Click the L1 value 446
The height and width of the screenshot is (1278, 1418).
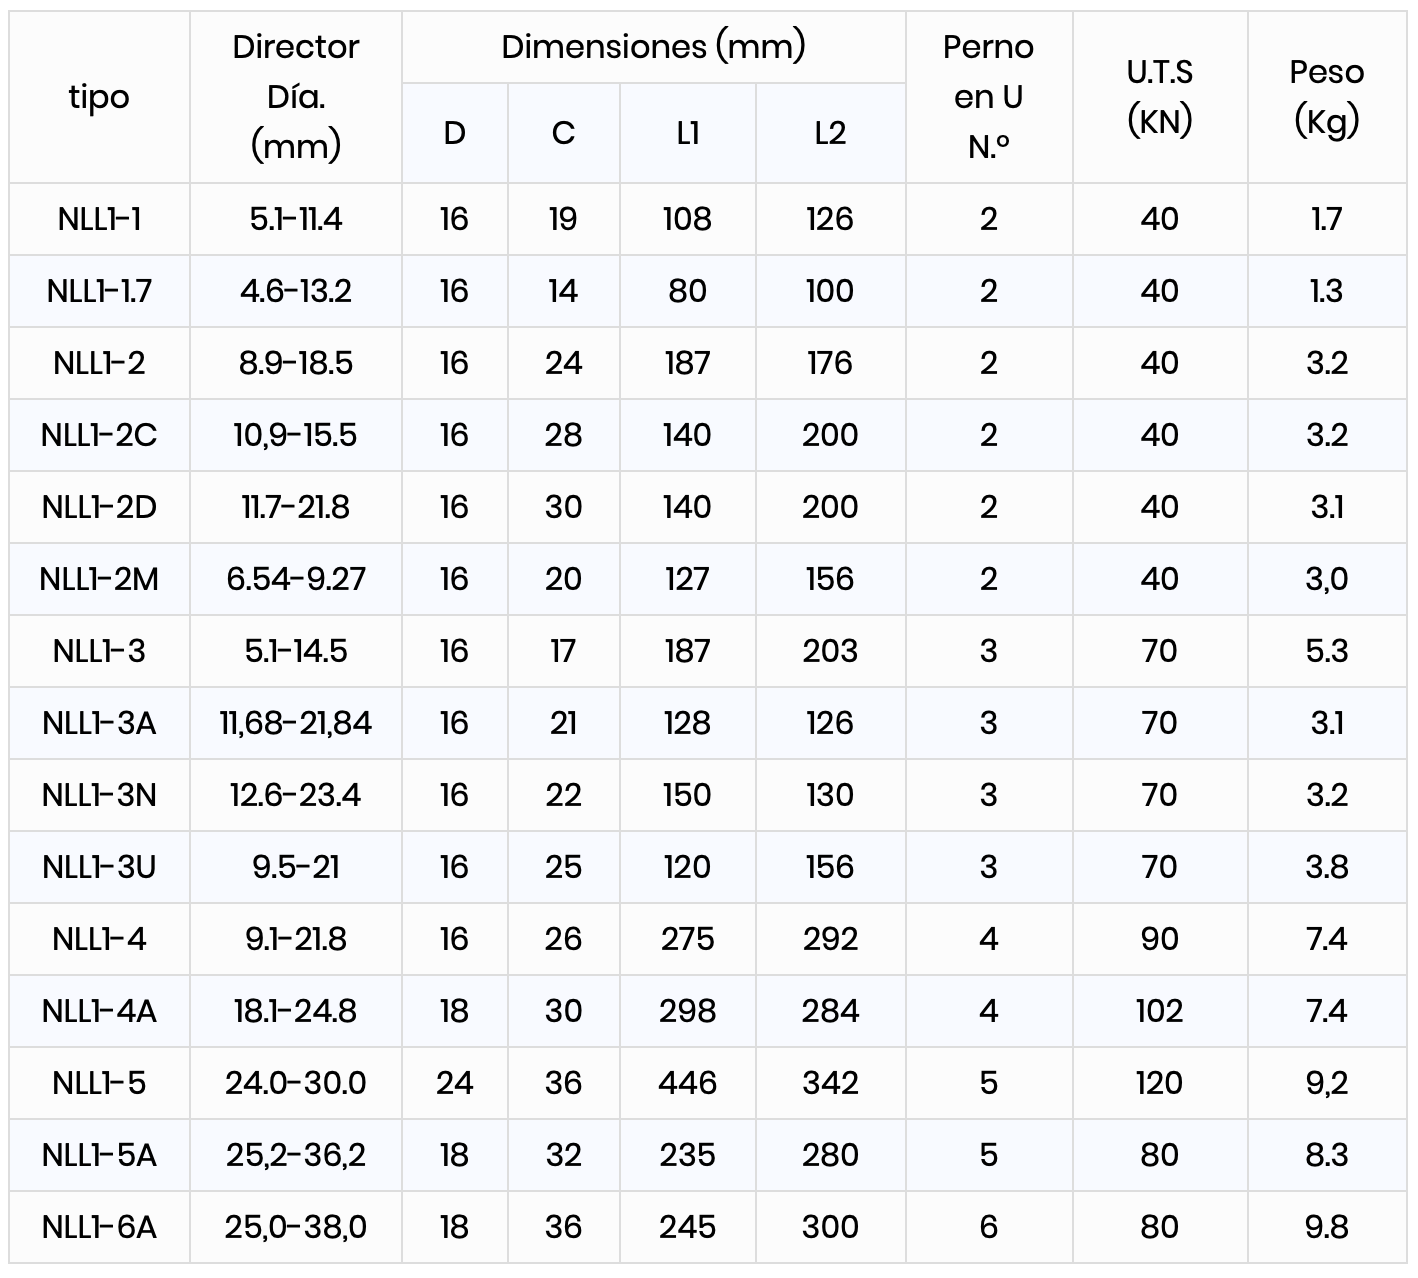[x=688, y=1083]
